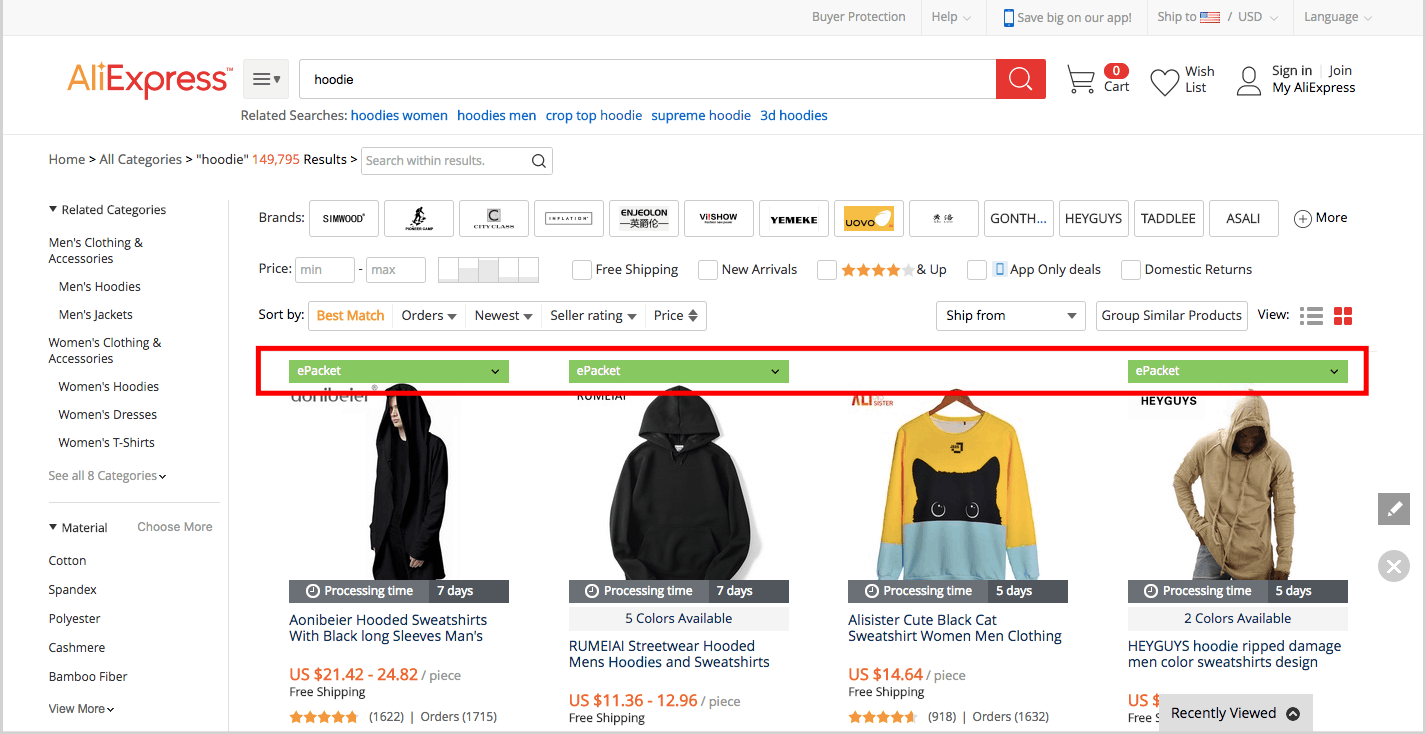Screen dimensions: 1426x734
Task: Open the yellow black cat sweatshirt image
Action: click(957, 483)
